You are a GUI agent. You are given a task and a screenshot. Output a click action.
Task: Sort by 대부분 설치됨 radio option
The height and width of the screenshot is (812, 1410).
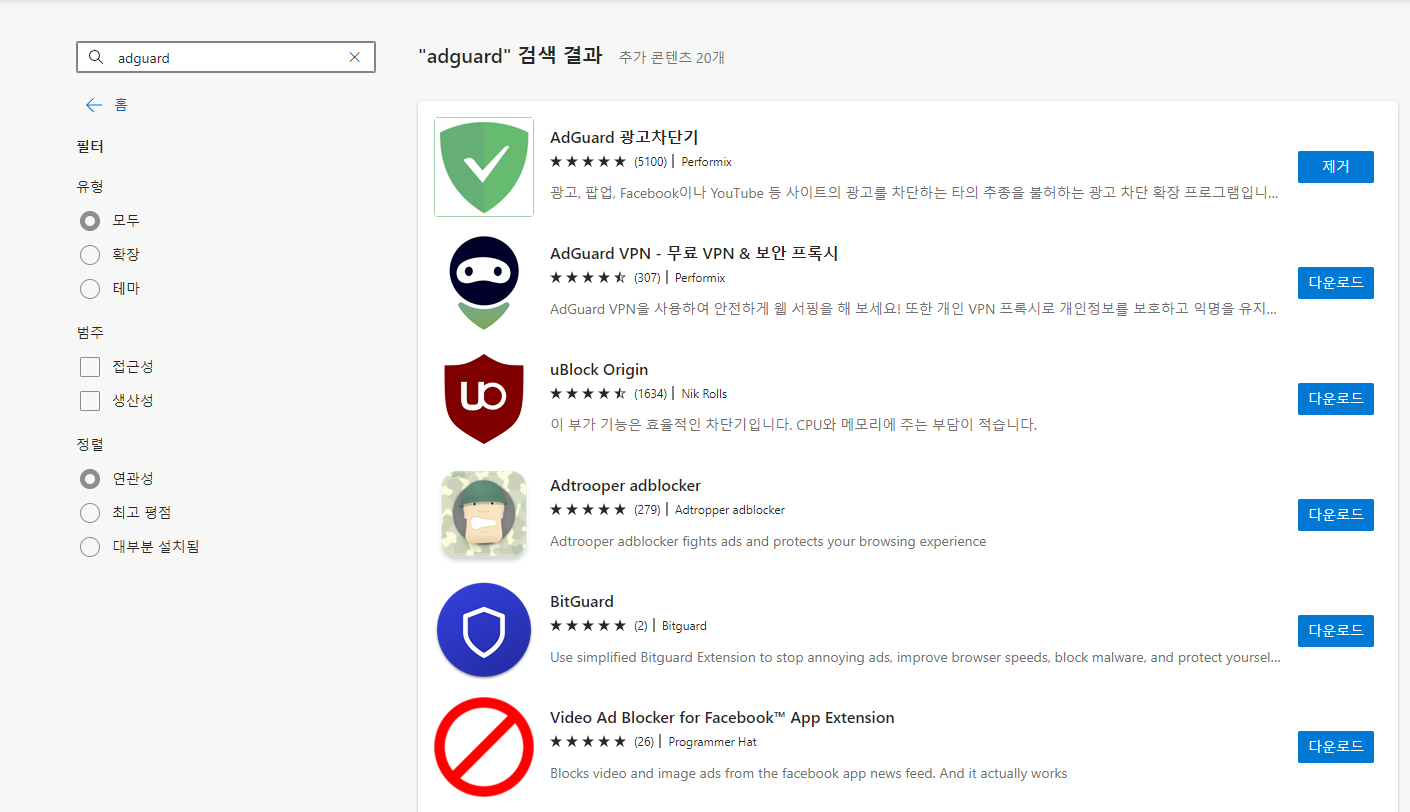(x=90, y=547)
